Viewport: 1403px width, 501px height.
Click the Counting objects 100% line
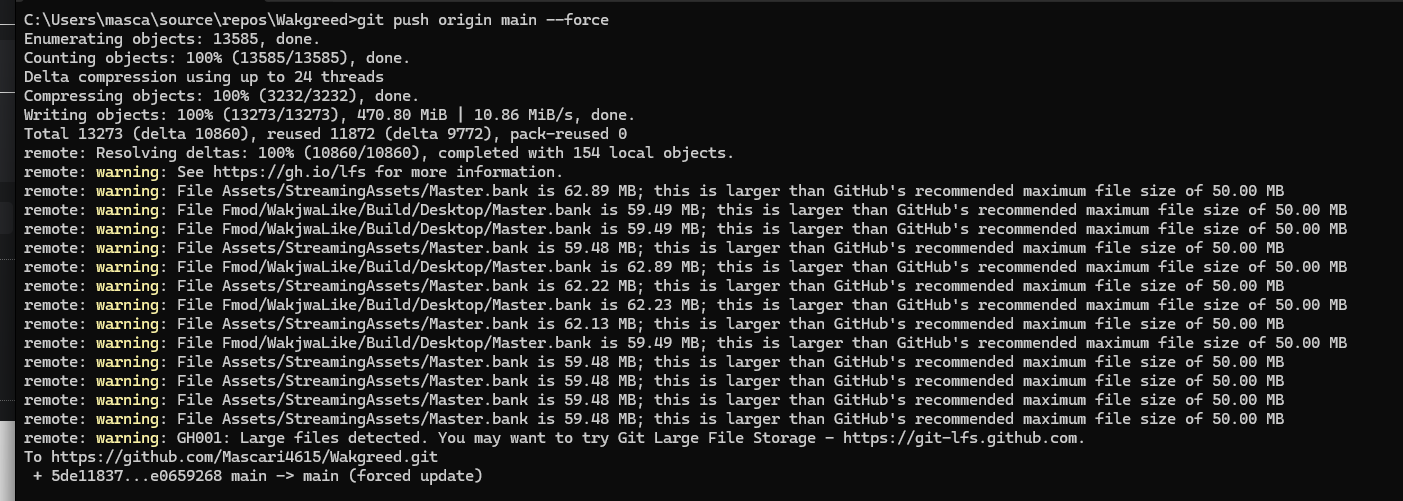pyautogui.click(x=217, y=58)
